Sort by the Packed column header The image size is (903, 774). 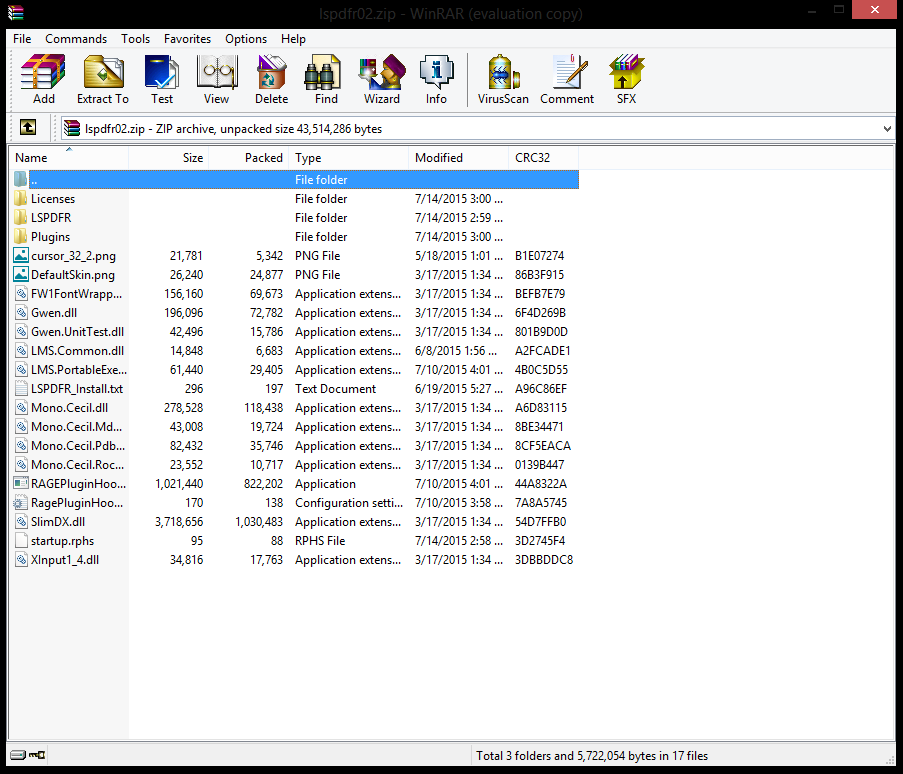point(248,158)
